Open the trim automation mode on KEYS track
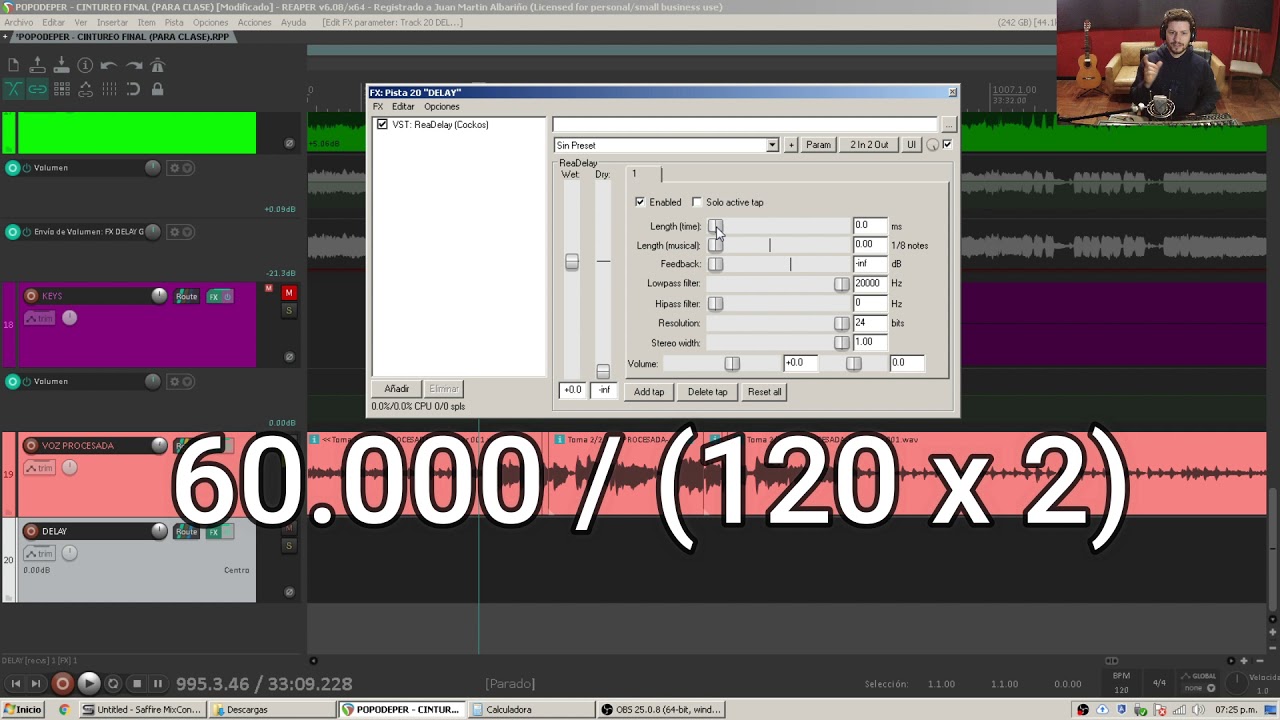The width and height of the screenshot is (1280, 720). click(x=39, y=318)
